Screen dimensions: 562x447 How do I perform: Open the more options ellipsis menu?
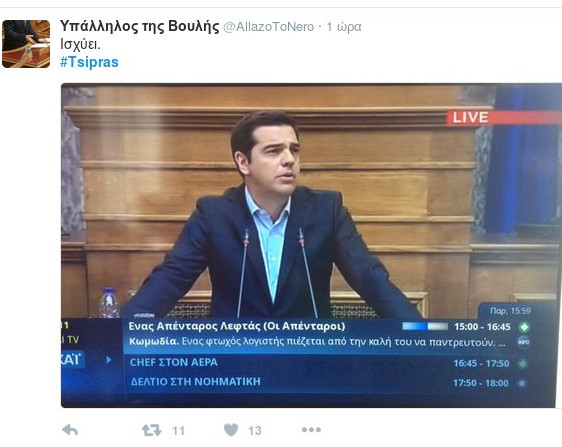tap(311, 429)
